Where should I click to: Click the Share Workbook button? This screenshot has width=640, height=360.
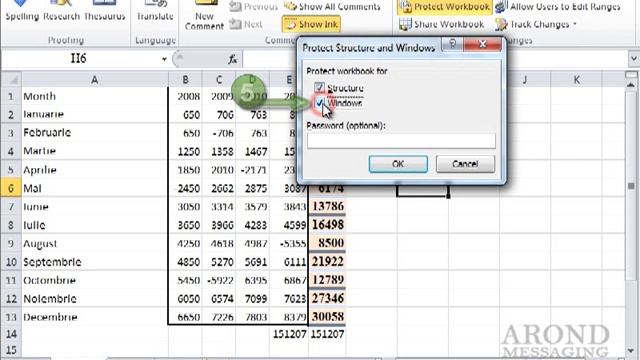[441, 24]
